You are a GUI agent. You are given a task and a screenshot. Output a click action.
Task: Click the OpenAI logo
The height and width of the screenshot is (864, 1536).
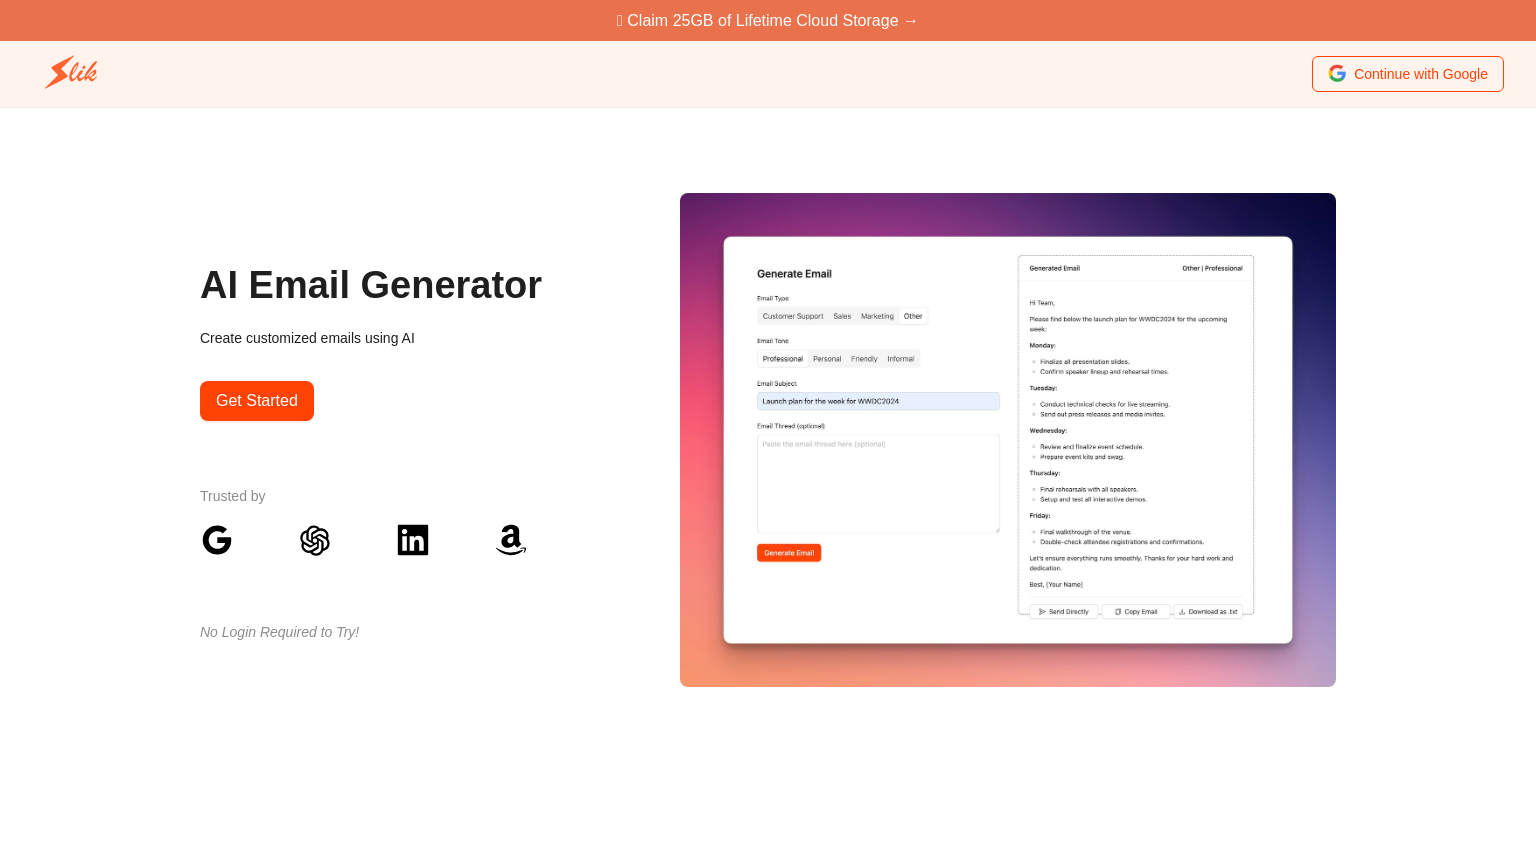(x=315, y=540)
